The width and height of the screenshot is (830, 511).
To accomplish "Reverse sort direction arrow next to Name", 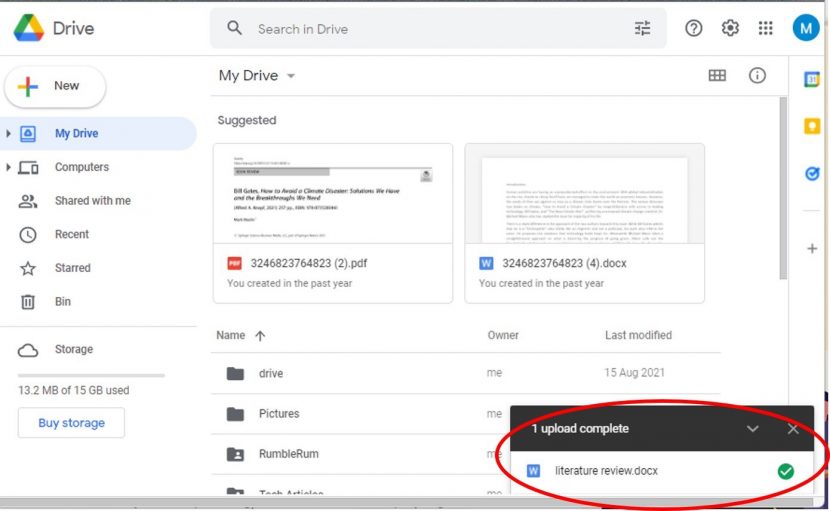I will coord(259,336).
